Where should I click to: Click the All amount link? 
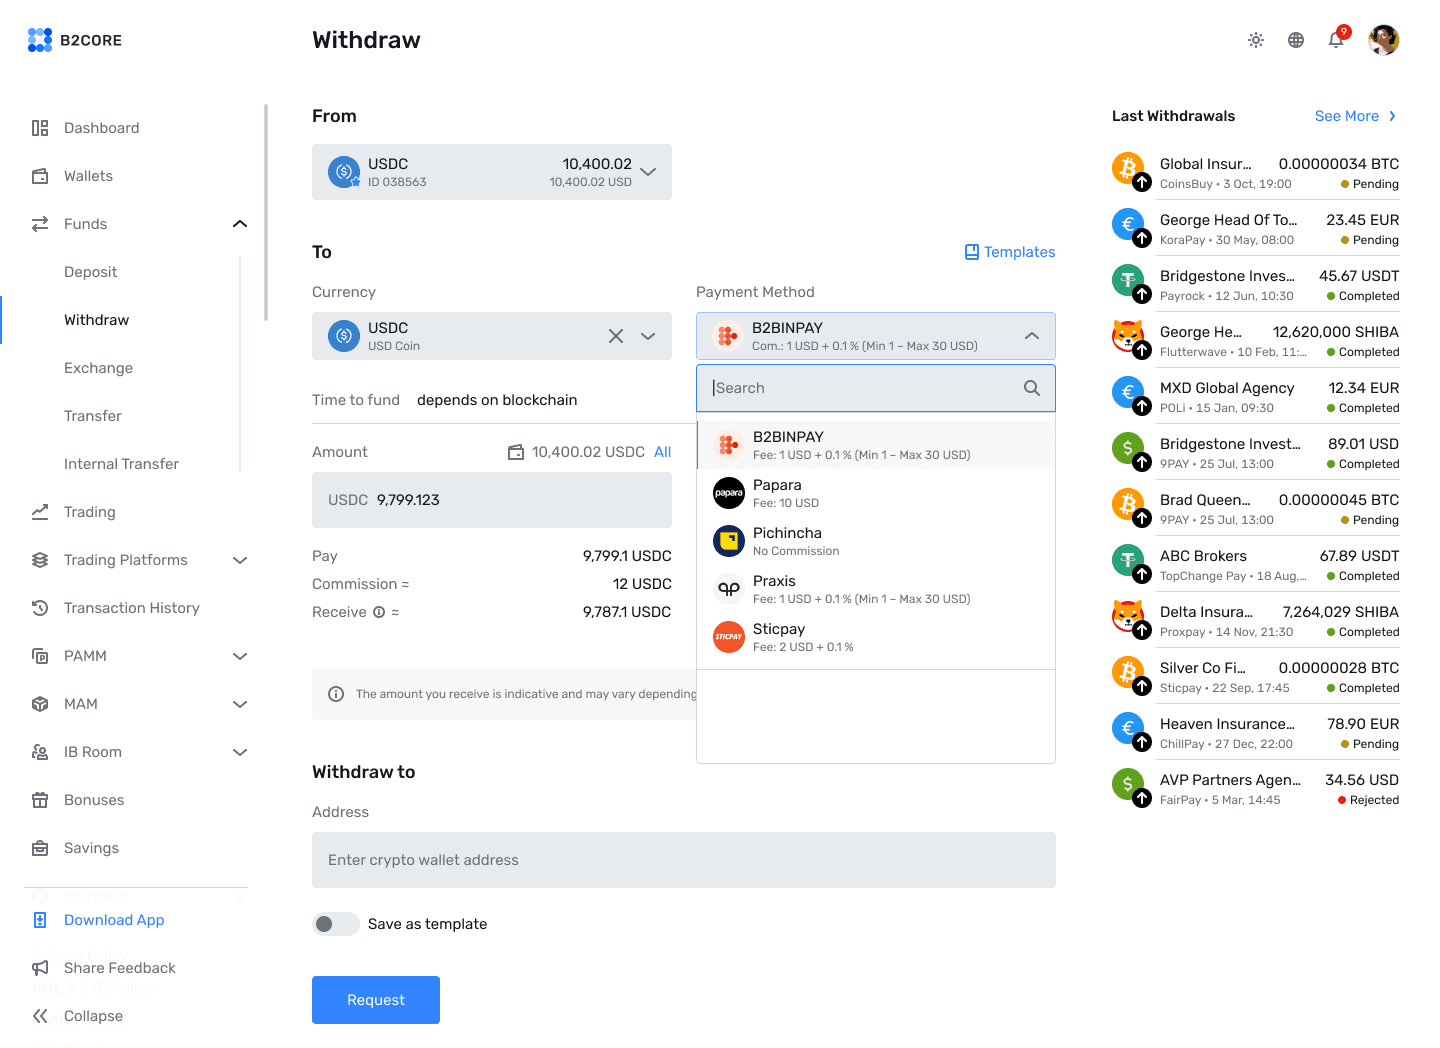[x=662, y=452]
